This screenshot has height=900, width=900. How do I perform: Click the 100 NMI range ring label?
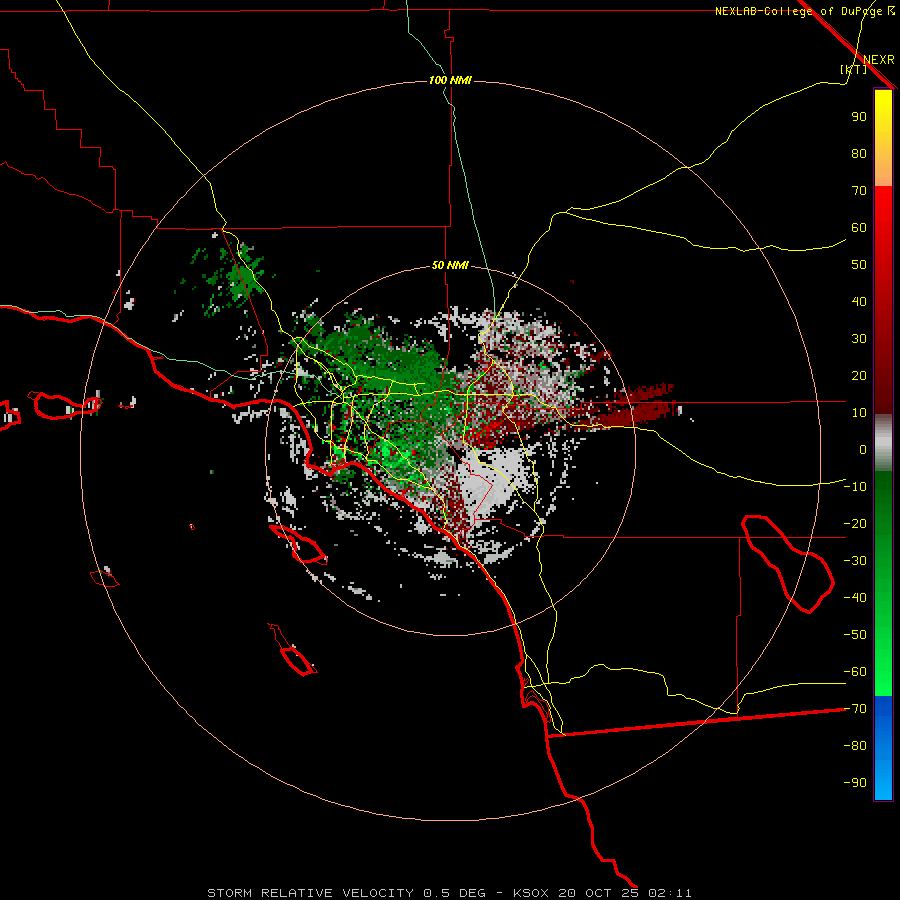click(x=451, y=80)
